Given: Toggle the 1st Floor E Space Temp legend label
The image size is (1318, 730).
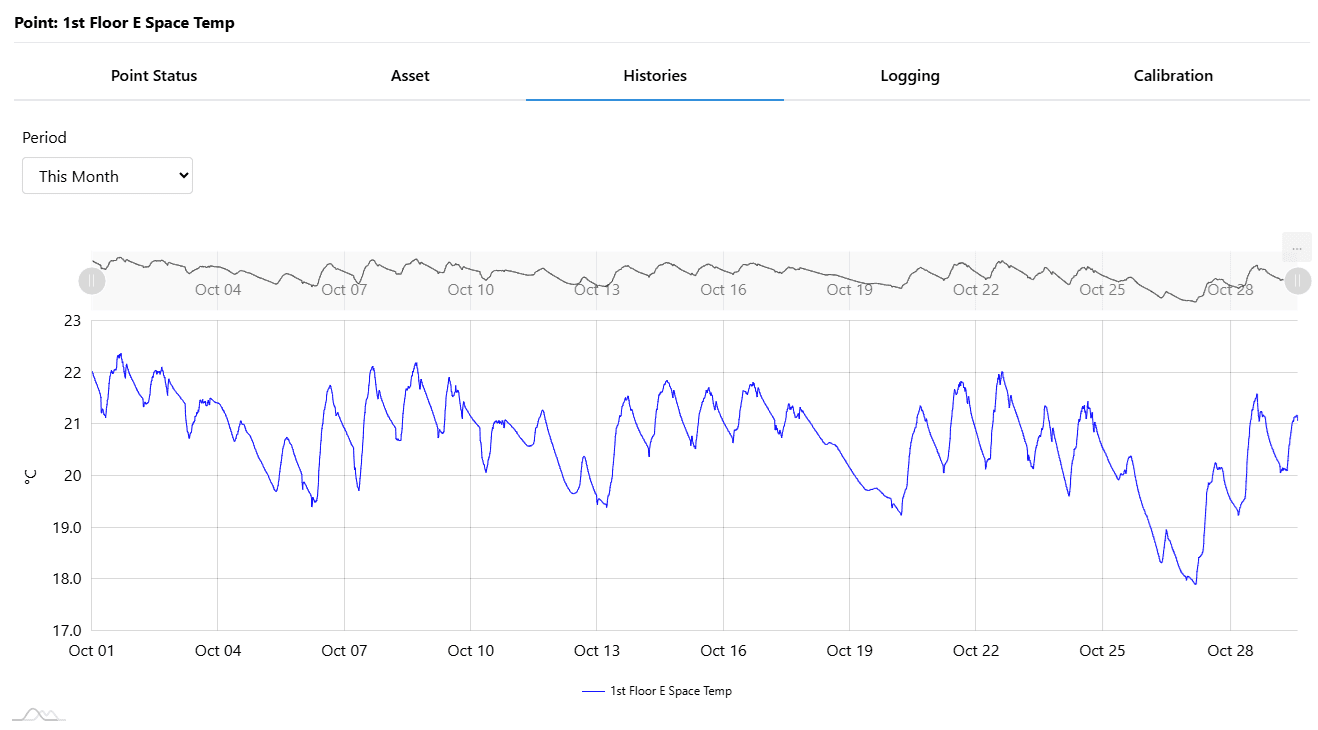Looking at the screenshot, I should click(x=670, y=691).
